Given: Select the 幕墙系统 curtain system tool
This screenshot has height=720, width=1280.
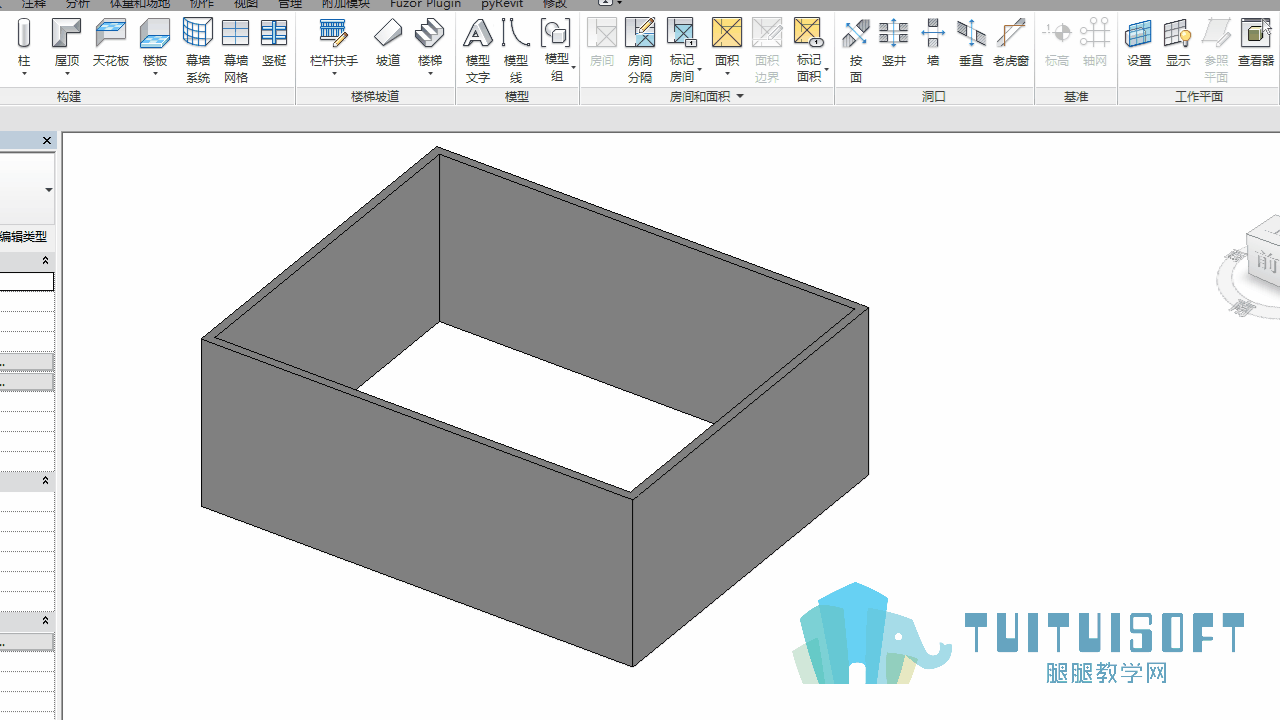Looking at the screenshot, I should tap(198, 50).
